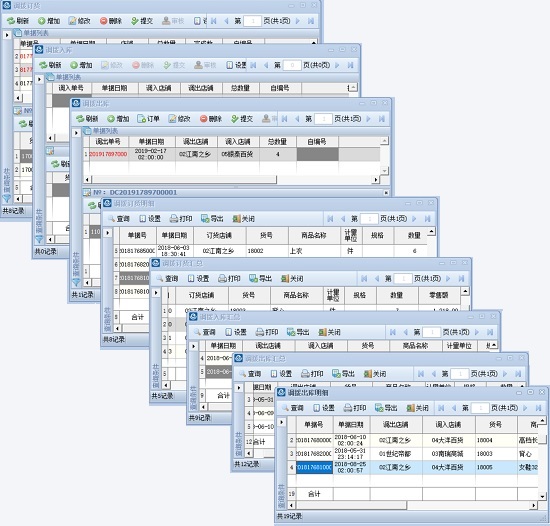This screenshot has width=550, height=526.
Task: Click 关闭 in 调拨入库汇总 toolbar
Action: (x=329, y=332)
